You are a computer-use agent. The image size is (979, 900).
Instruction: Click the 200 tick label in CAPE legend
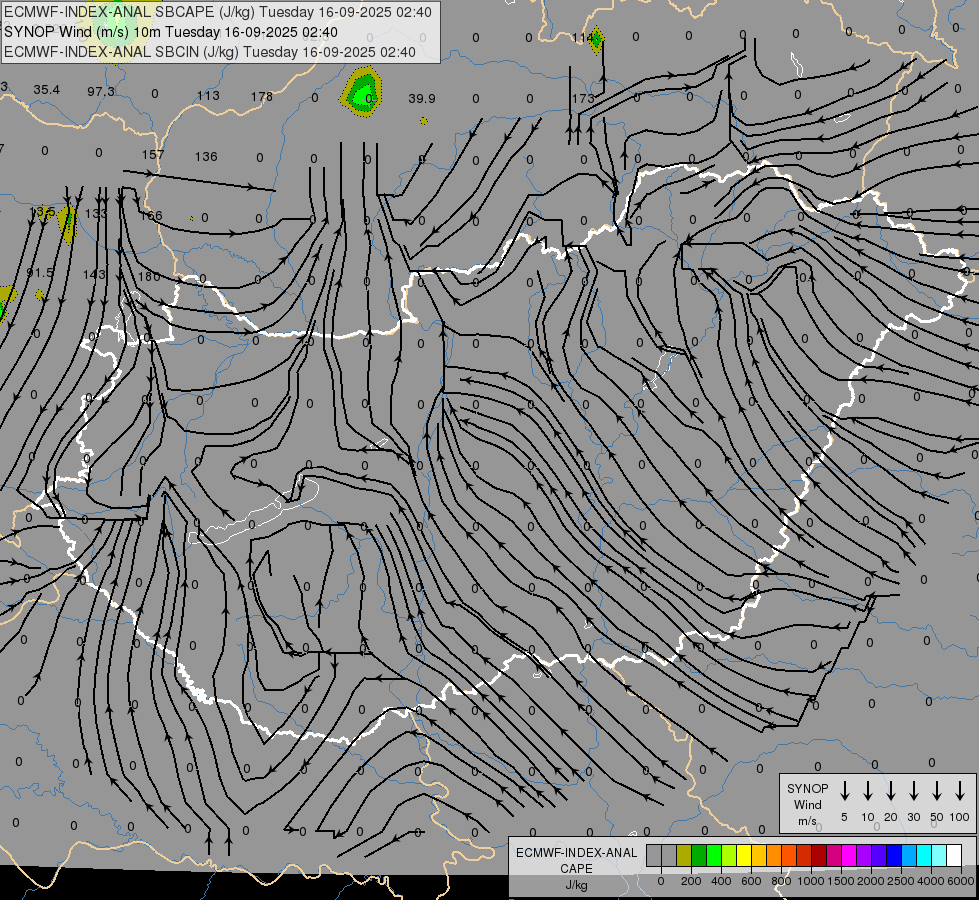(691, 881)
